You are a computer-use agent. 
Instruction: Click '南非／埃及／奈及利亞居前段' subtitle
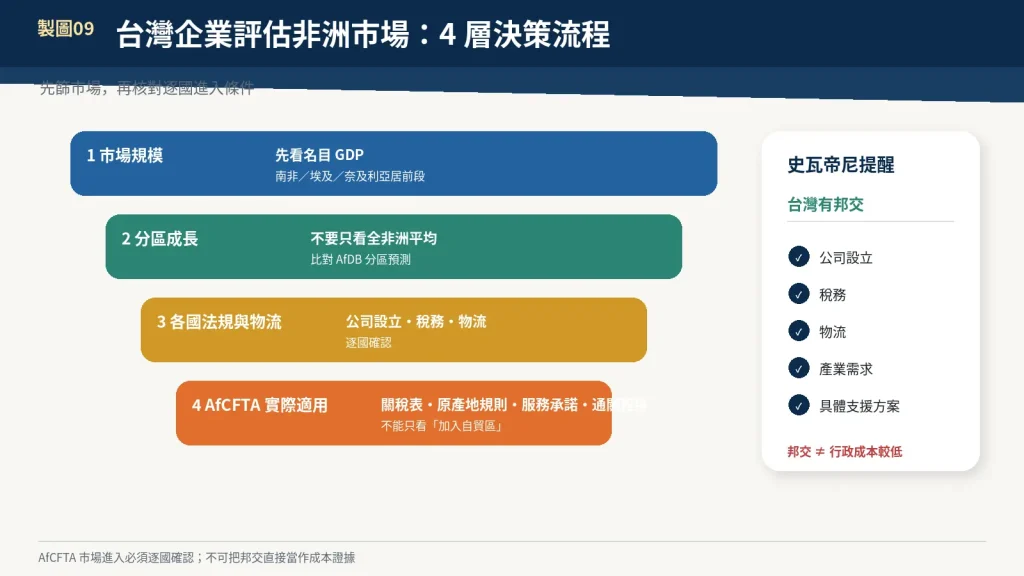[x=350, y=176]
